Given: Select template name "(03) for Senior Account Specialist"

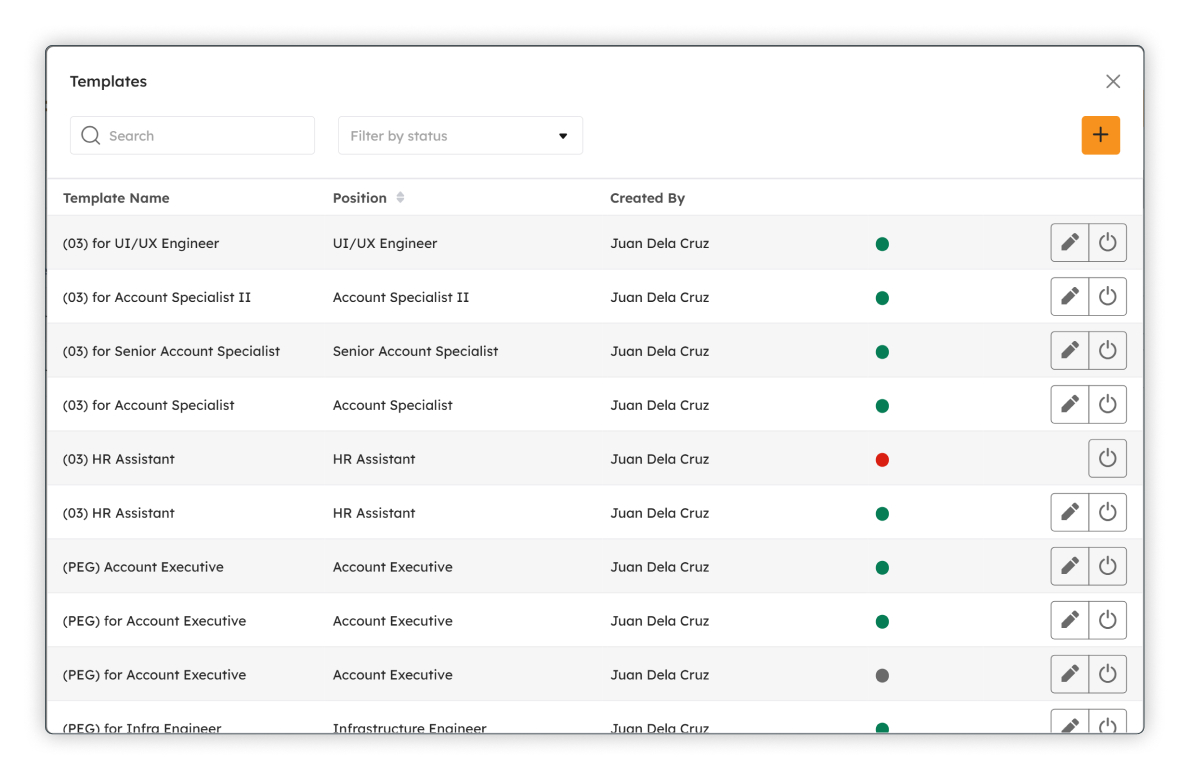Looking at the screenshot, I should click(171, 351).
